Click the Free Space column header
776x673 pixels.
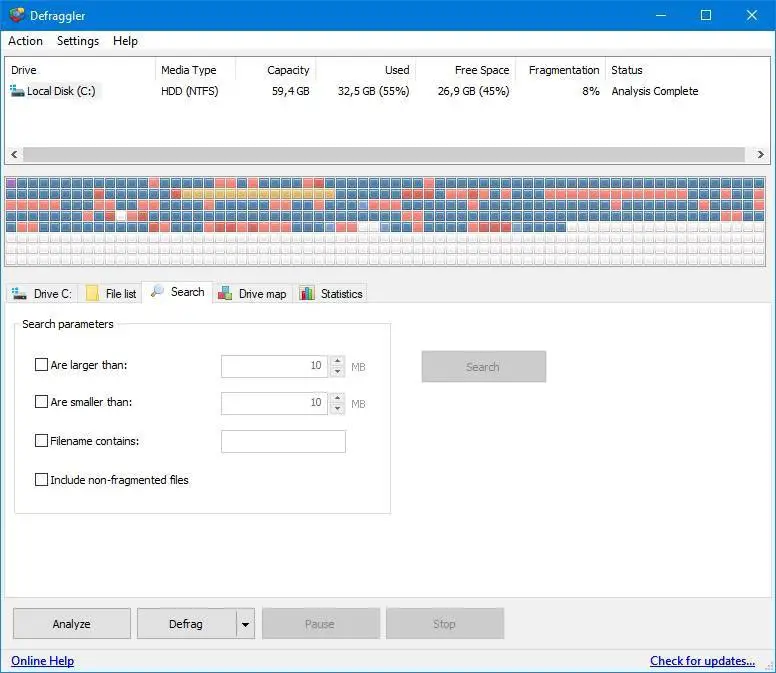pyautogui.click(x=466, y=70)
